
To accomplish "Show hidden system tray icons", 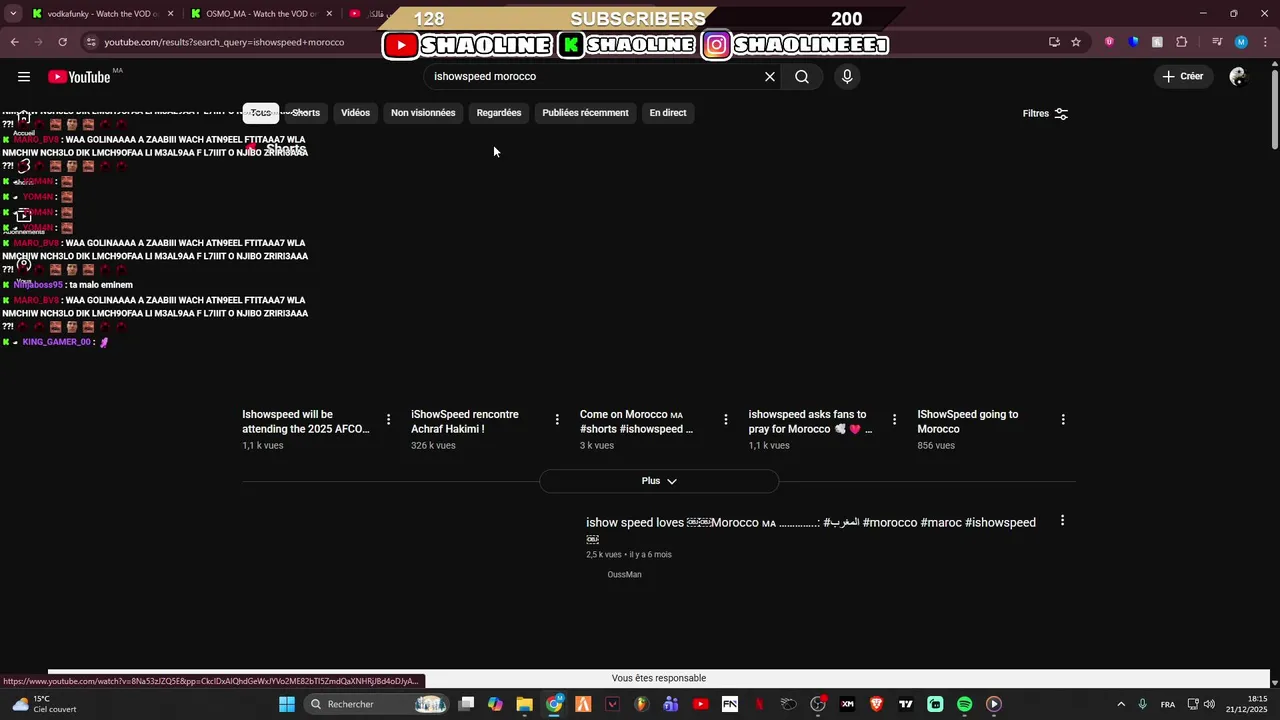I will (1121, 704).
